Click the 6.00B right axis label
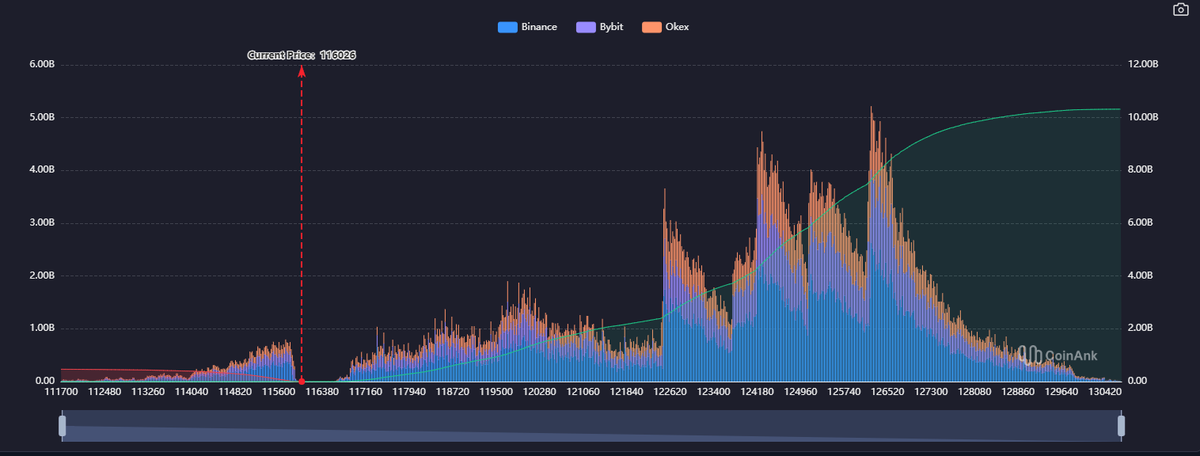This screenshot has height=456, width=1200. point(1141,223)
